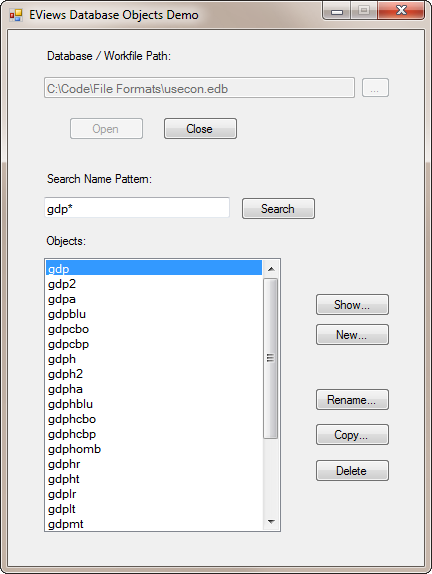
Task: Click the objects list scroll up arrow
Action: coord(271,269)
